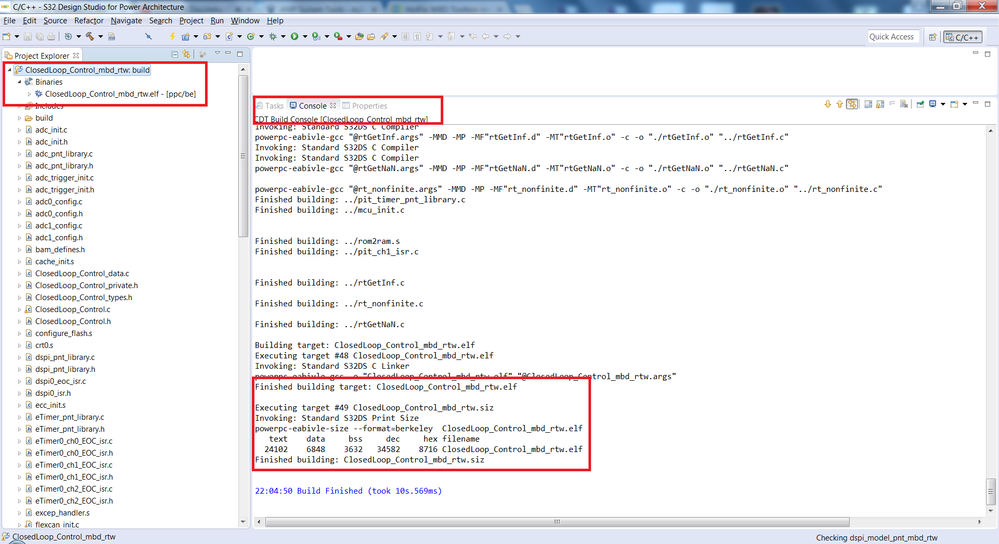Open the Project Explorer View Menu
The width and height of the screenshot is (999, 544).
click(217, 54)
